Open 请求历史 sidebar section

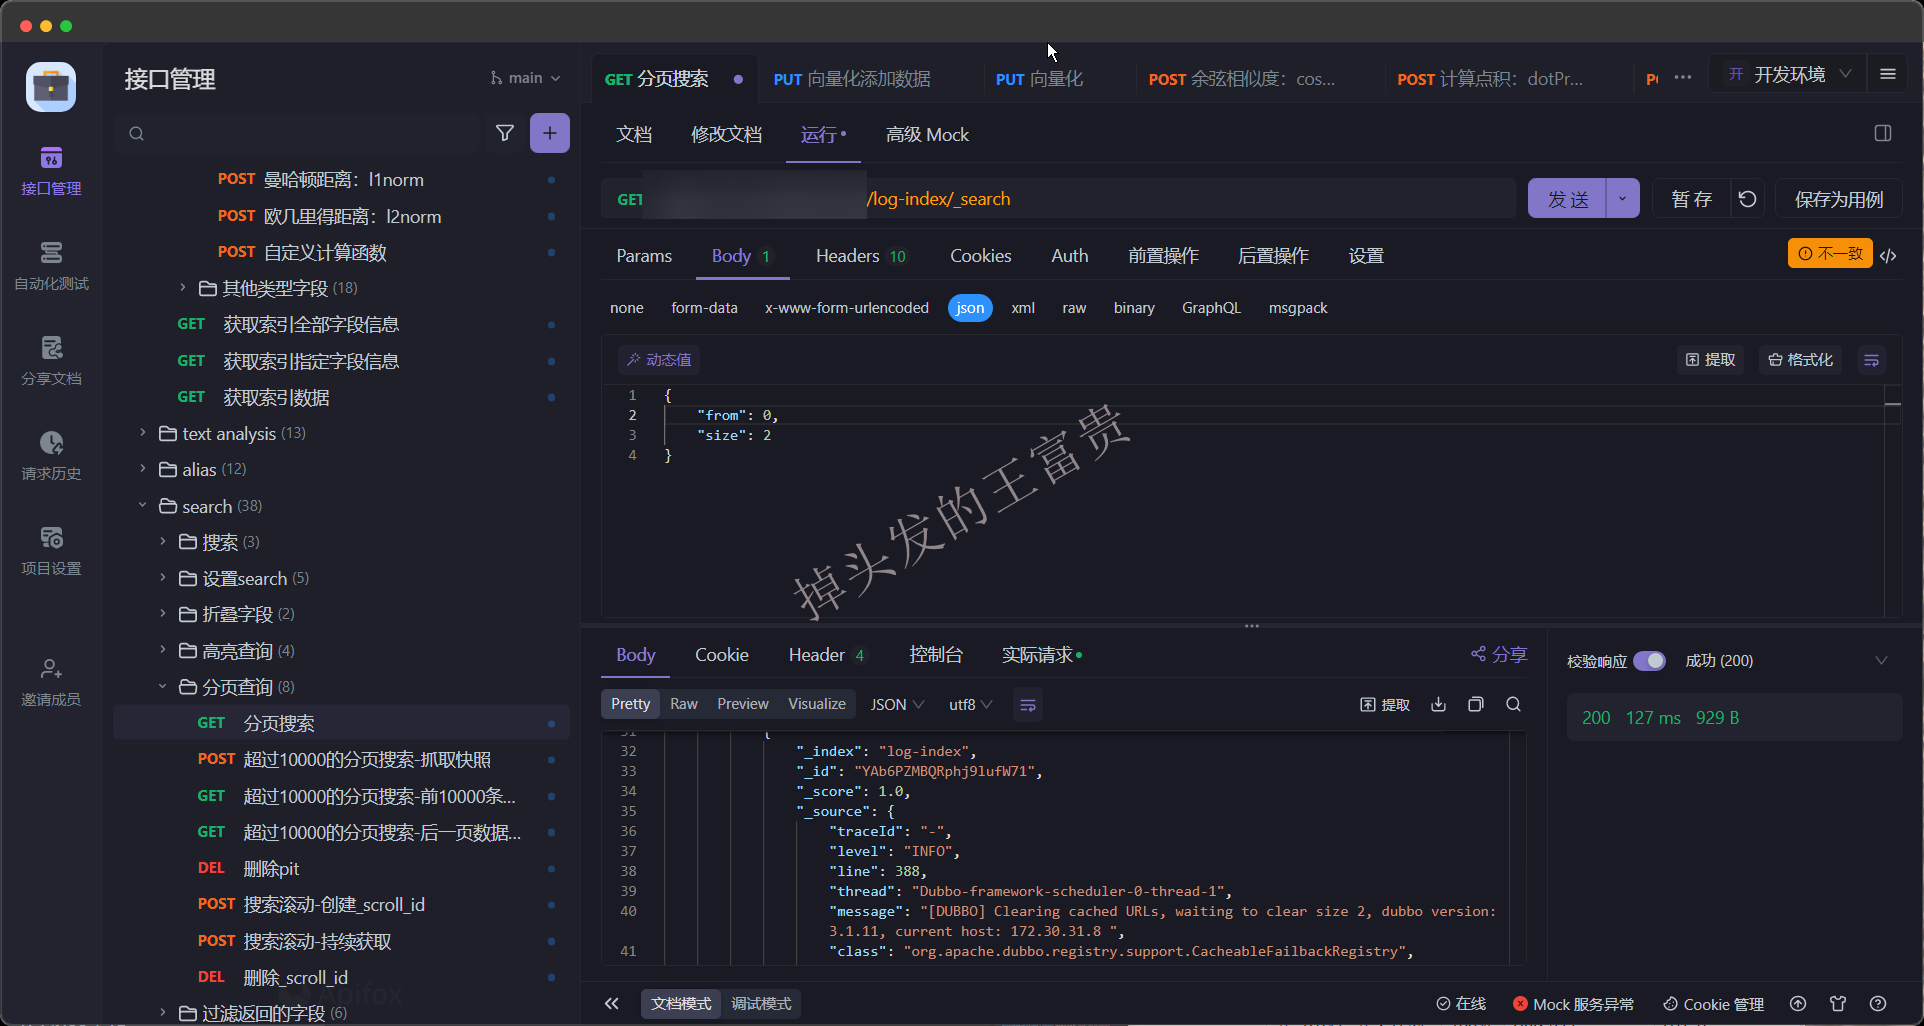coord(51,456)
